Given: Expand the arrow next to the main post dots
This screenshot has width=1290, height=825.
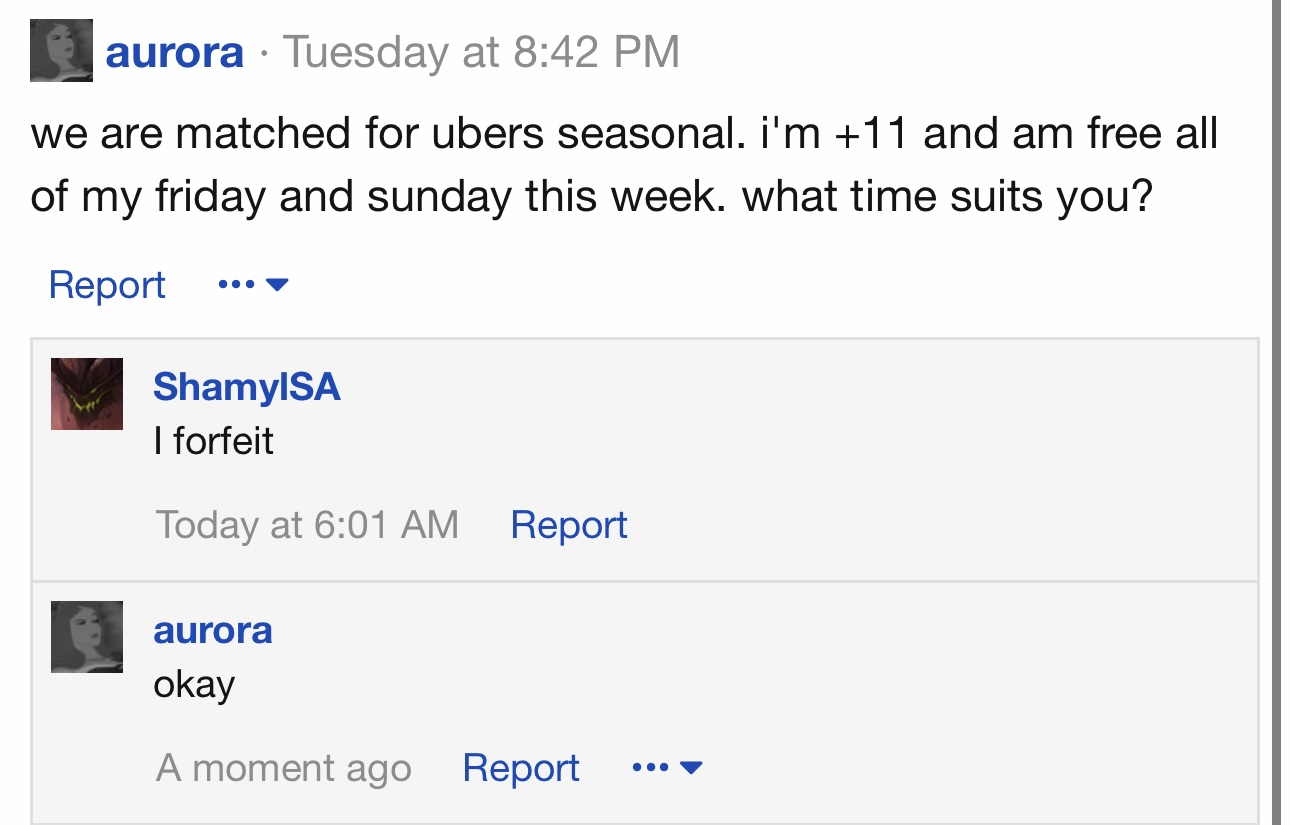Looking at the screenshot, I should pos(278,285).
